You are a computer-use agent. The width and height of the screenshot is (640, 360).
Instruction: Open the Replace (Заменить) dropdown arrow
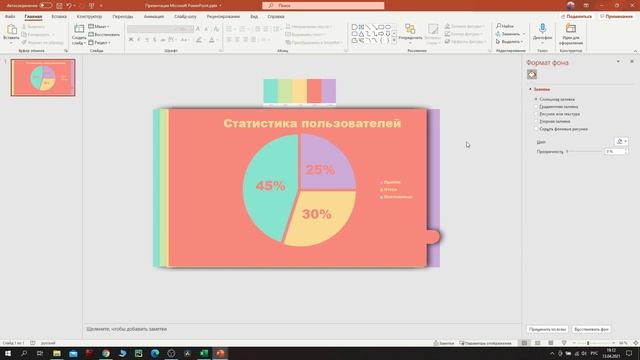pyautogui.click(x=524, y=34)
